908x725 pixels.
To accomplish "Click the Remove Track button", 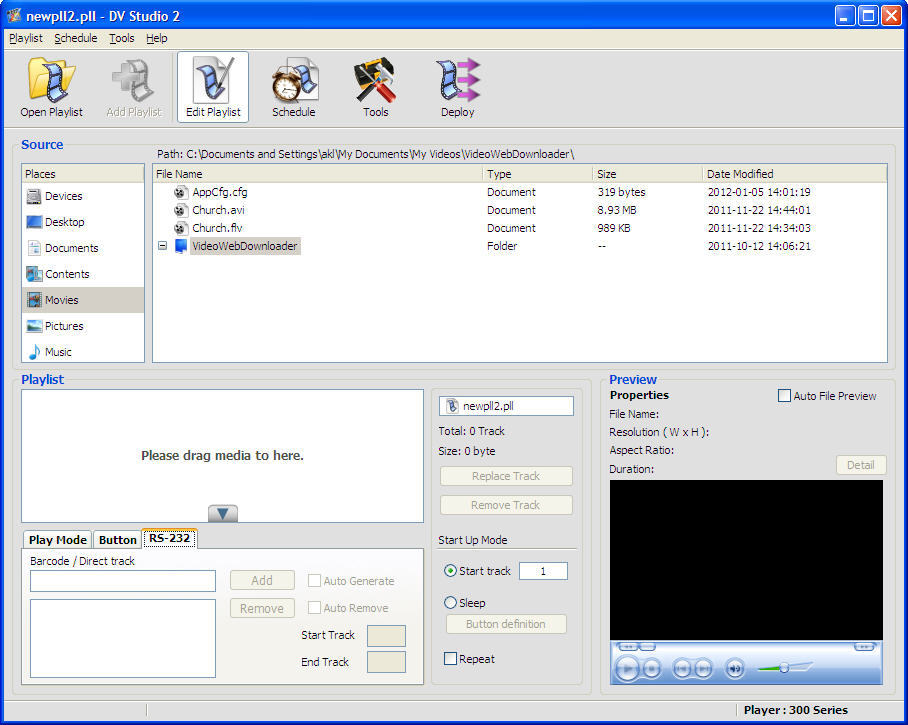I will [506, 505].
